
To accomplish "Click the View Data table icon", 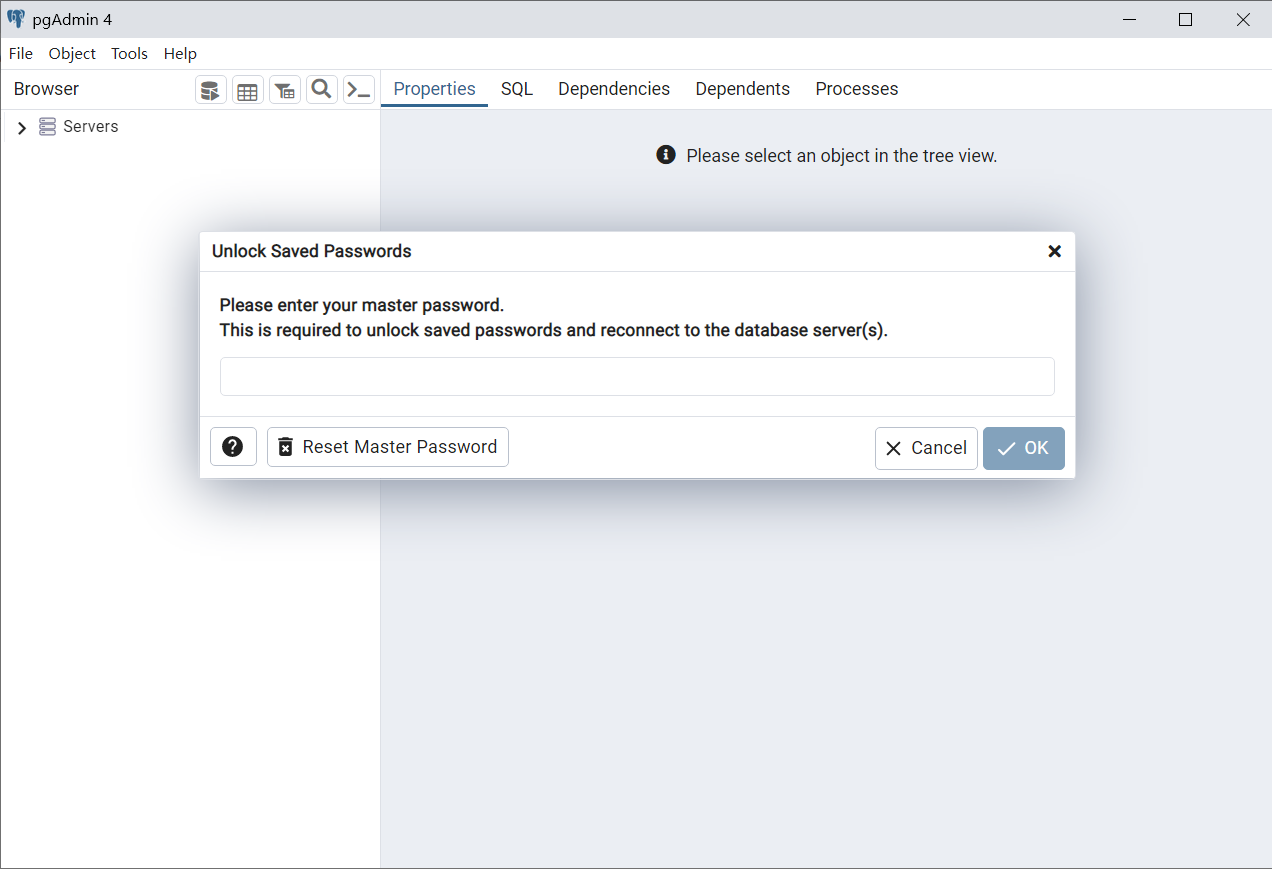I will pos(248,90).
